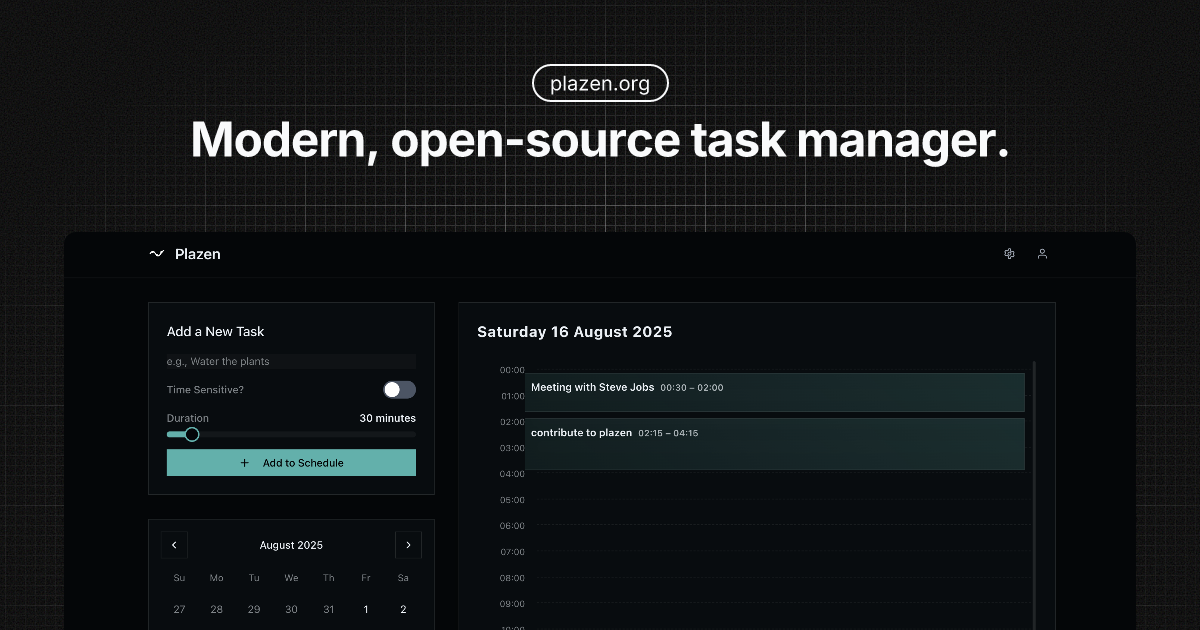Select day 1 in calendar
The image size is (1200, 630).
366,609
